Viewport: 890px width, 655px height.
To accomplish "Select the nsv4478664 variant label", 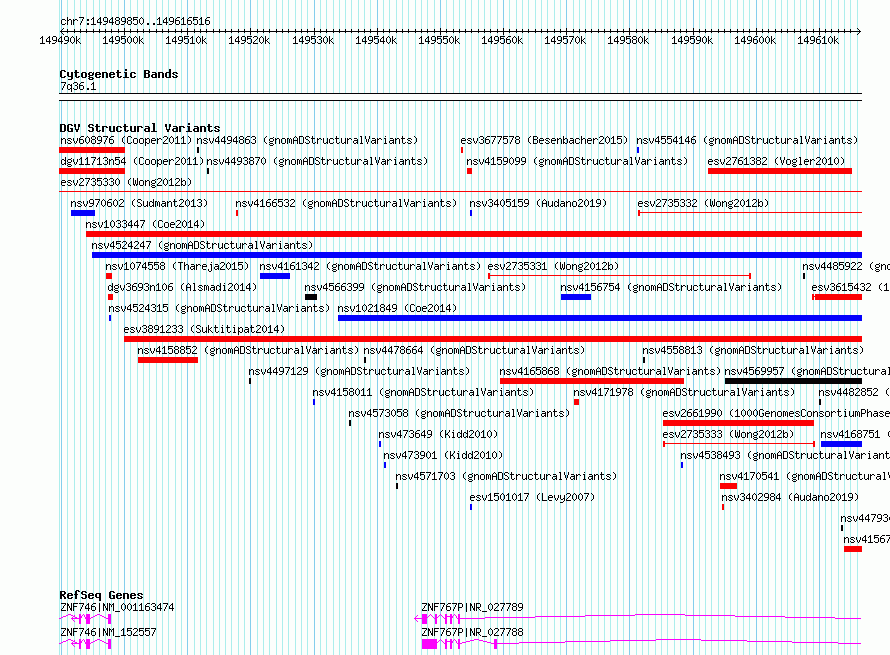I will [x=474, y=350].
